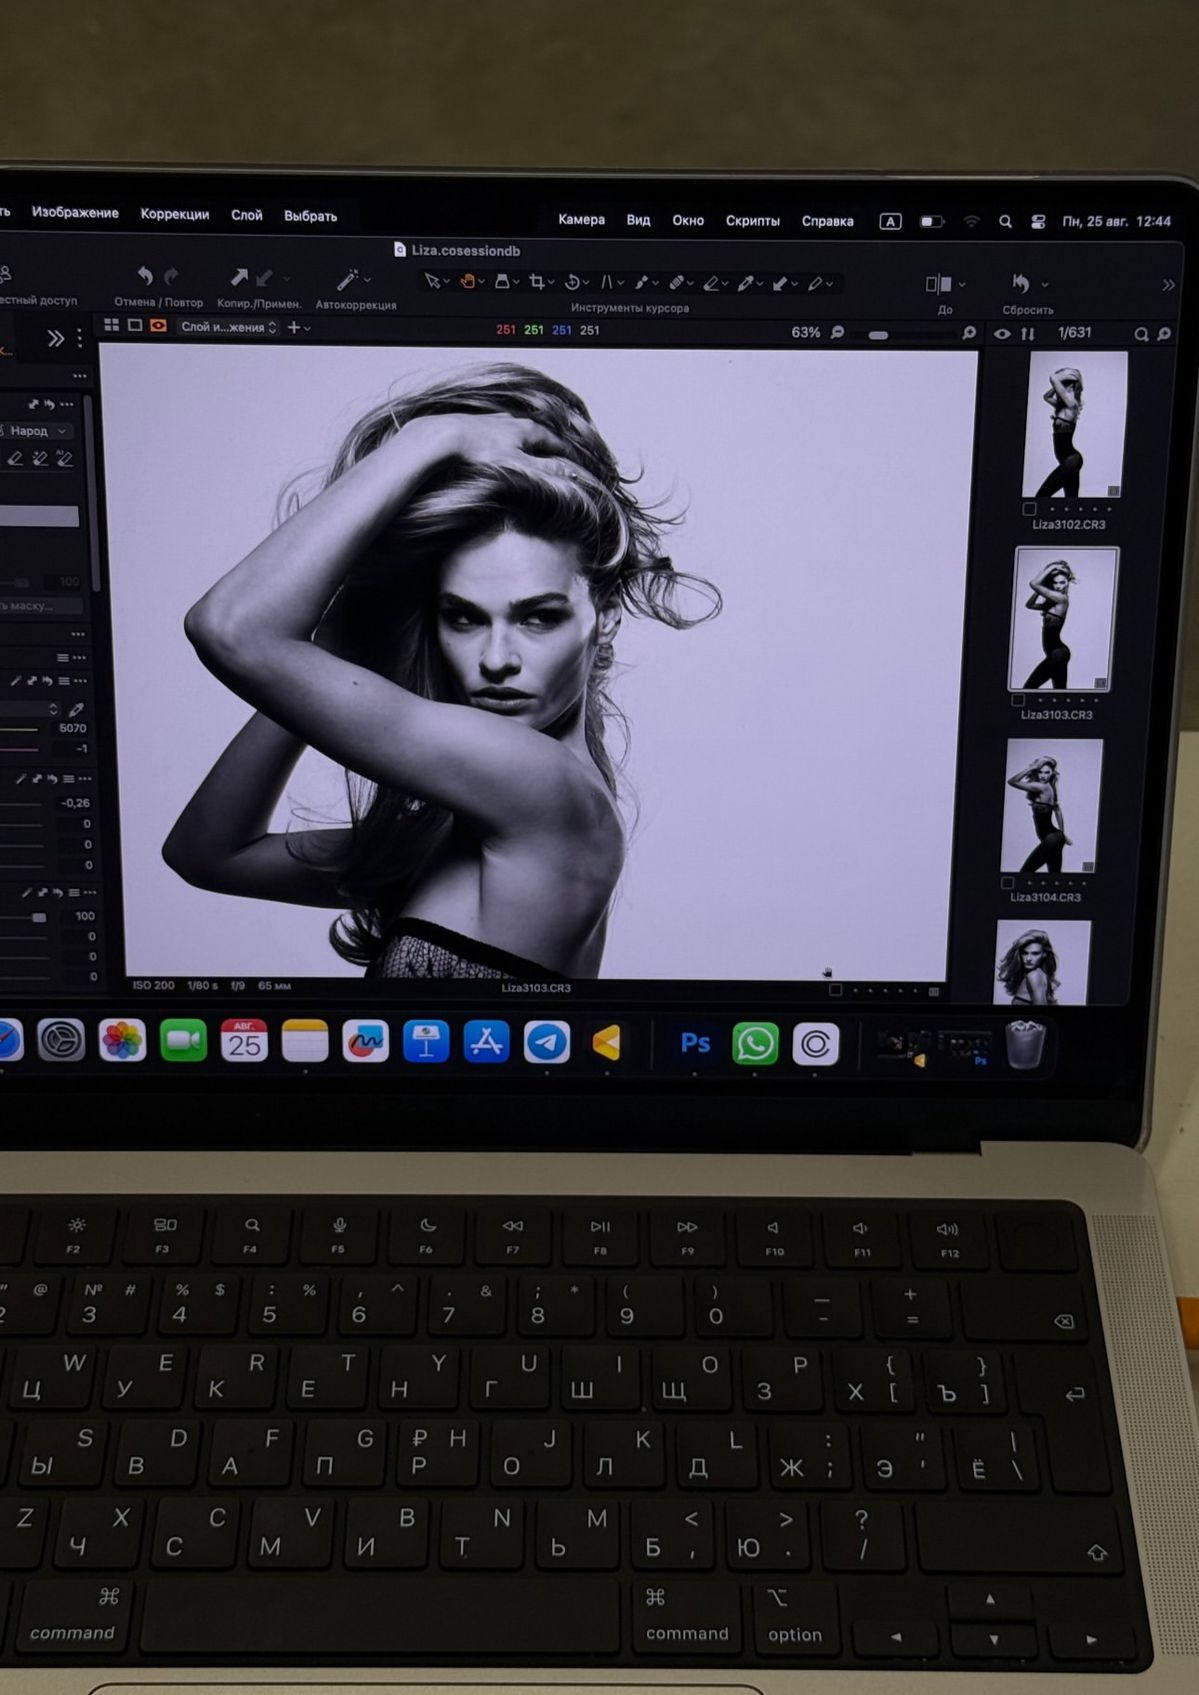1199x1695 pixels.
Task: Expand the Crop tool options chevron
Action: [x=551, y=283]
